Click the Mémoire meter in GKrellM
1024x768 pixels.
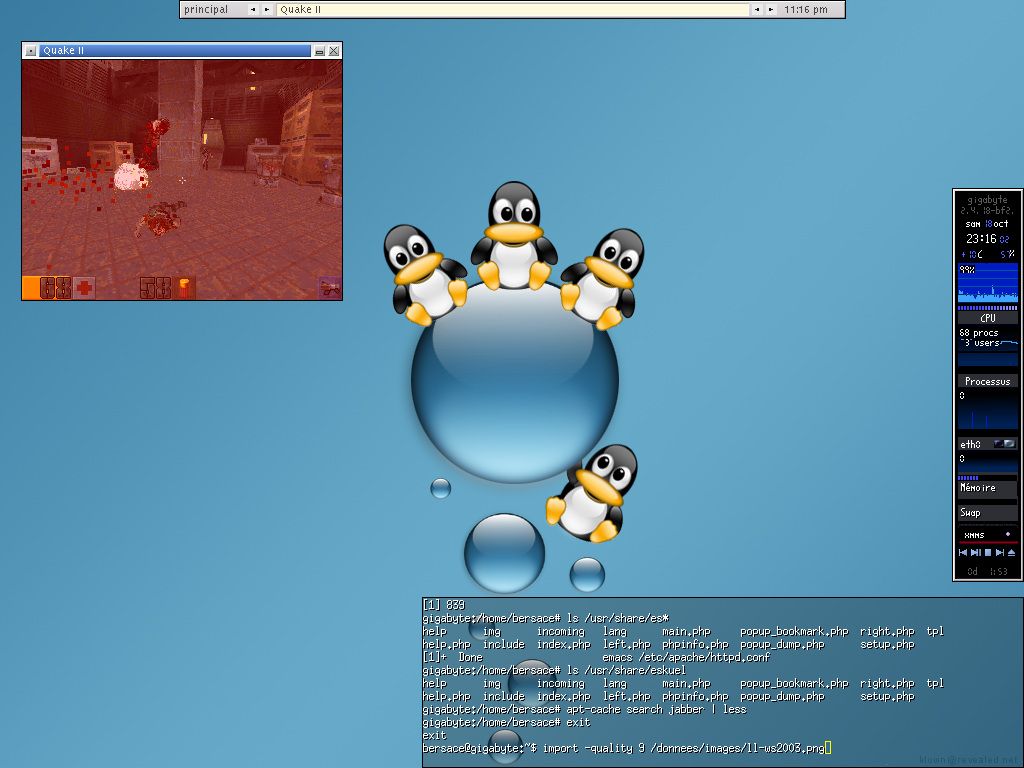987,488
